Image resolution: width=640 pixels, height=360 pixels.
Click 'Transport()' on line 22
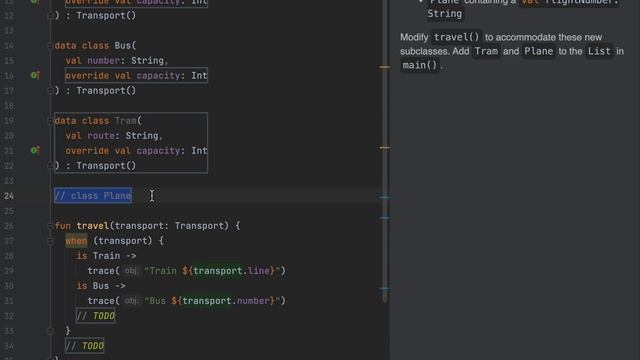(x=106, y=166)
